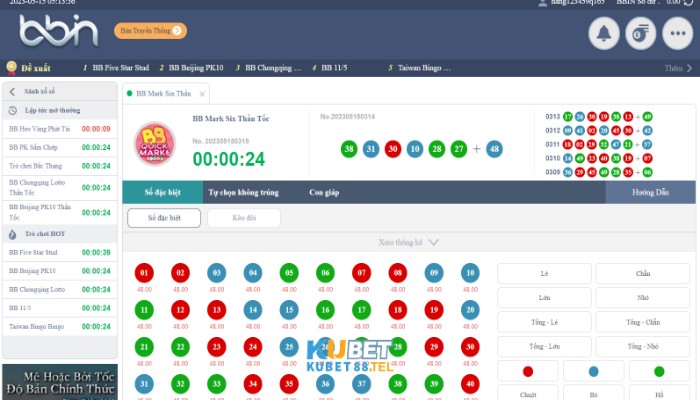Pick number ball 07
Viewport: 700px width, 400px height.
(x=361, y=273)
